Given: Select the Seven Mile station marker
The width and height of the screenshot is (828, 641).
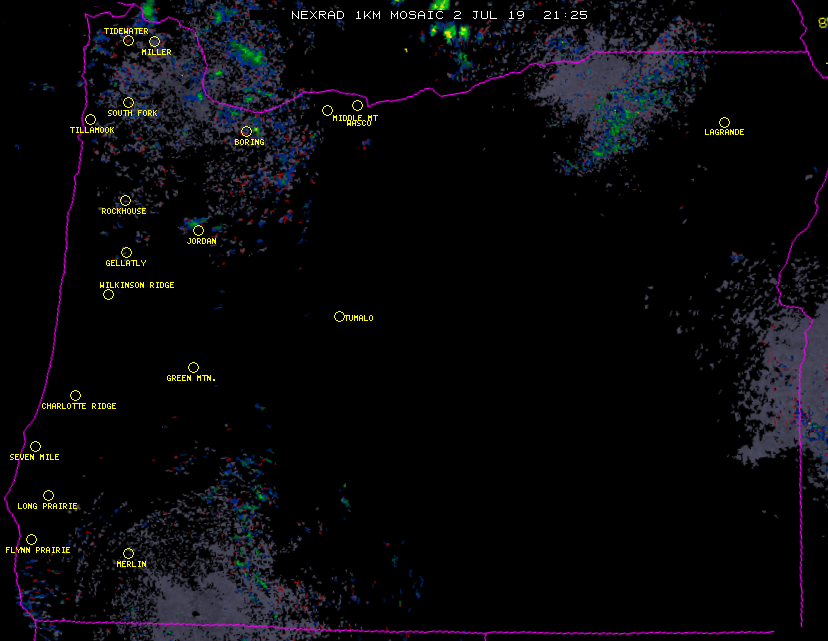Looking at the screenshot, I should (x=35, y=446).
